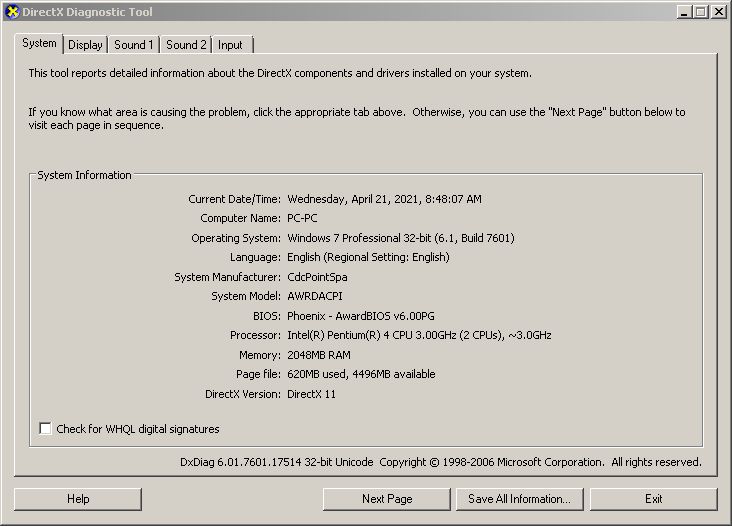This screenshot has width=732, height=526.
Task: Go to Next Page
Action: point(387,499)
